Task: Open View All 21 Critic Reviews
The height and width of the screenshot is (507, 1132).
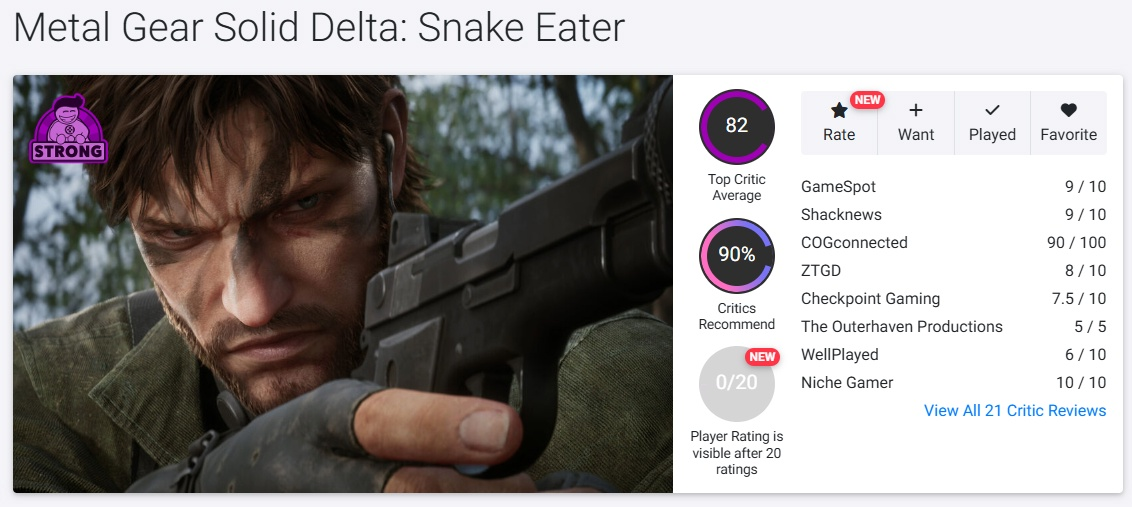Action: point(1015,411)
